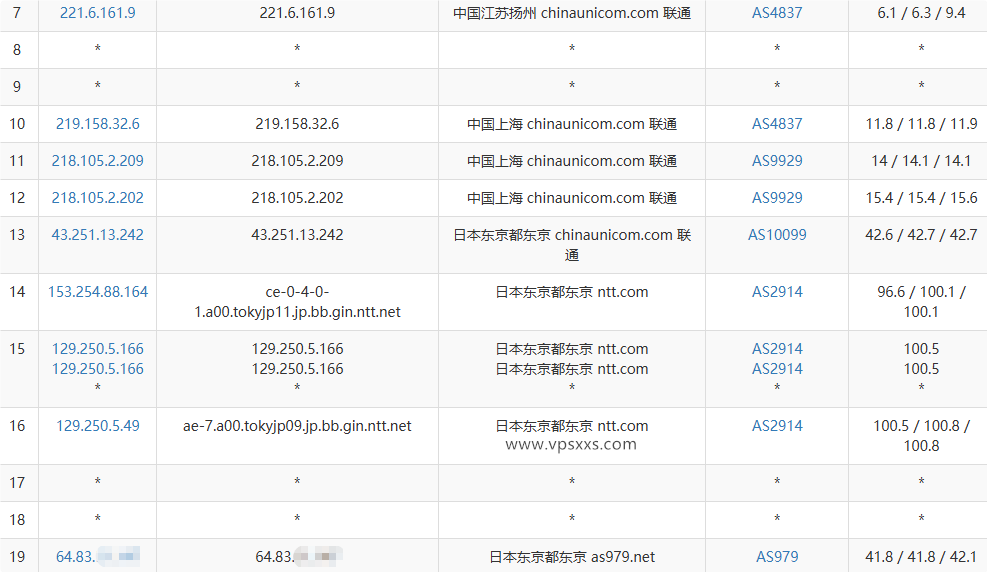Screen dimensions: 987x572
Task: Click the blue 218.105.2.209 link in hop 11
Action: (x=98, y=161)
